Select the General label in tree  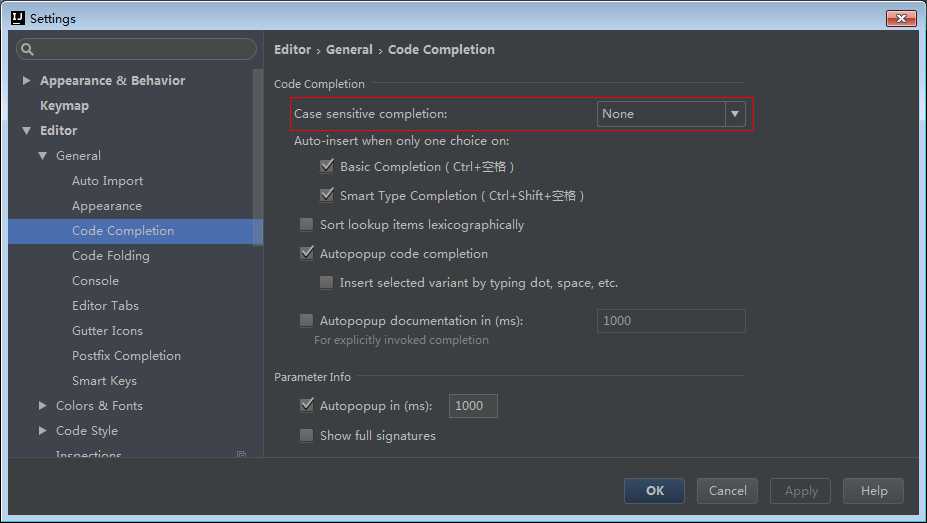click(x=78, y=155)
